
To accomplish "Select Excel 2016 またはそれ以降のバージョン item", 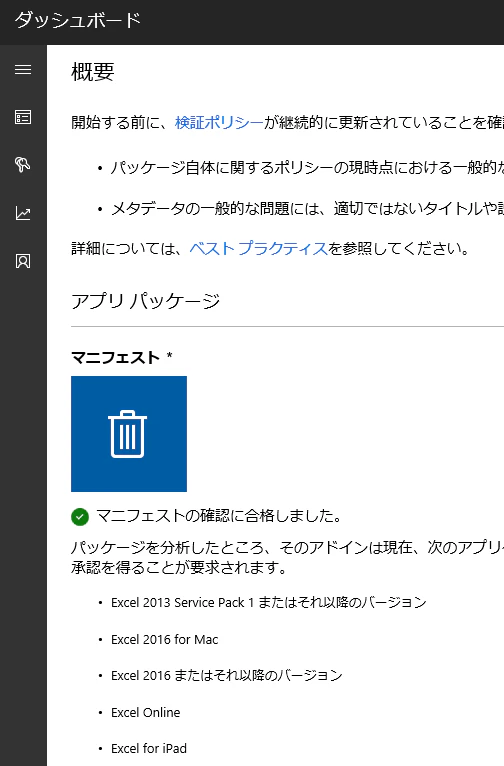I will 227,676.
